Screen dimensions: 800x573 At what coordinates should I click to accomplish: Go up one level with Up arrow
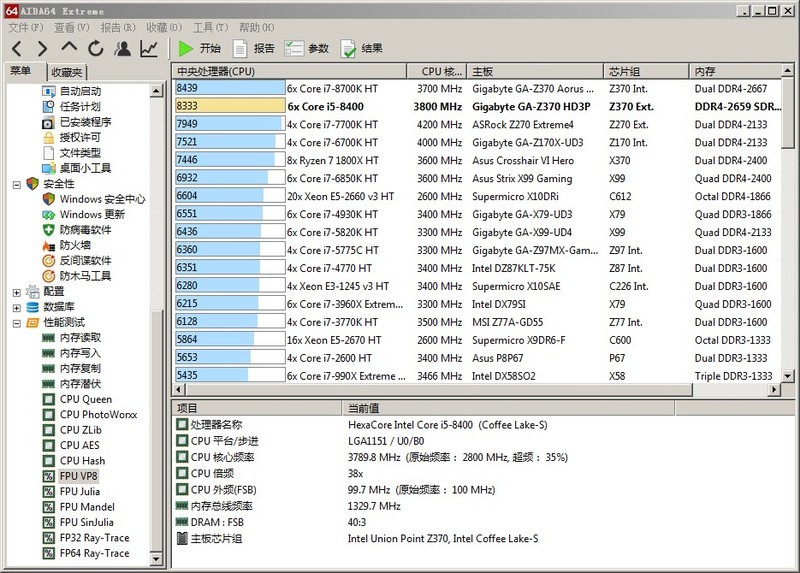click(x=69, y=47)
